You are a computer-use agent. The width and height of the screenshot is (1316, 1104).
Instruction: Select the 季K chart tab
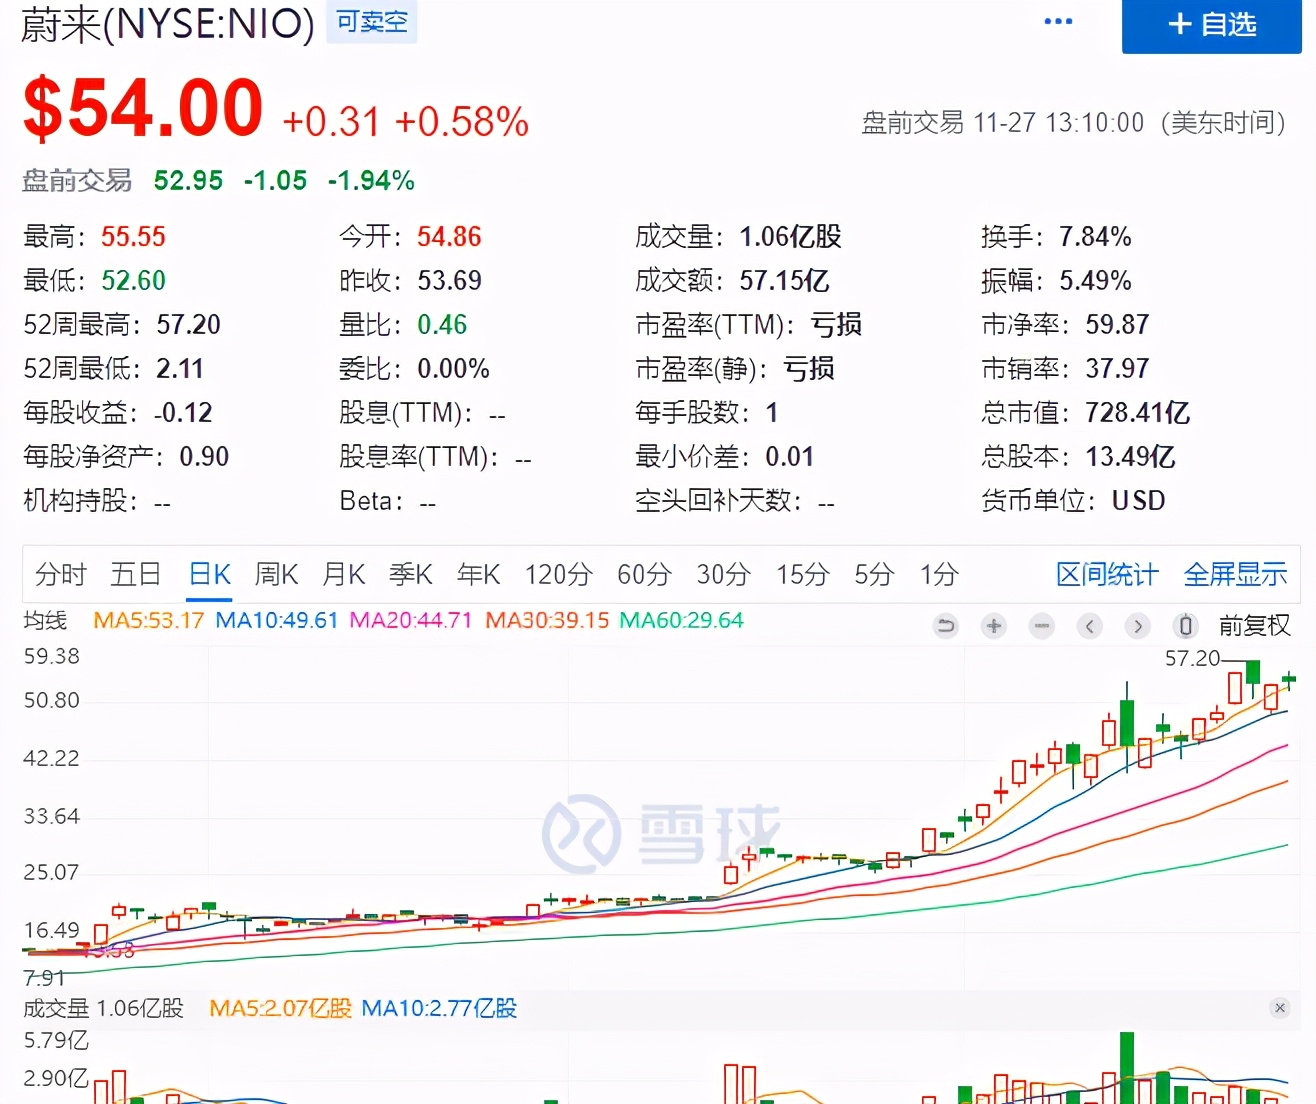pos(410,574)
